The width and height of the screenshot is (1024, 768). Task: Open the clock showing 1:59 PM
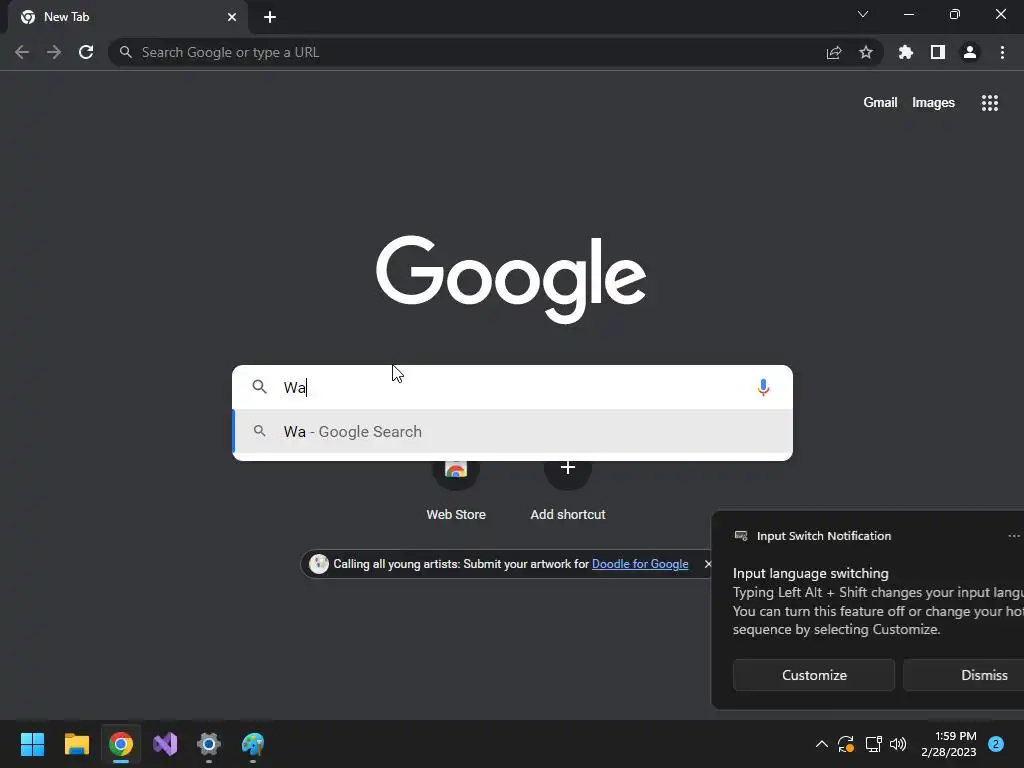coord(949,744)
